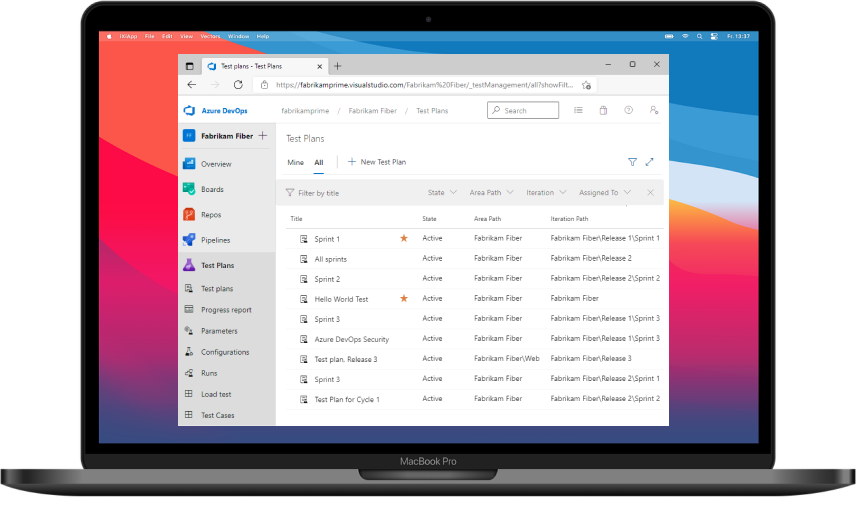Screen dimensions: 857x509
Task: Enter full screen mode with expand icon
Action: [x=649, y=162]
